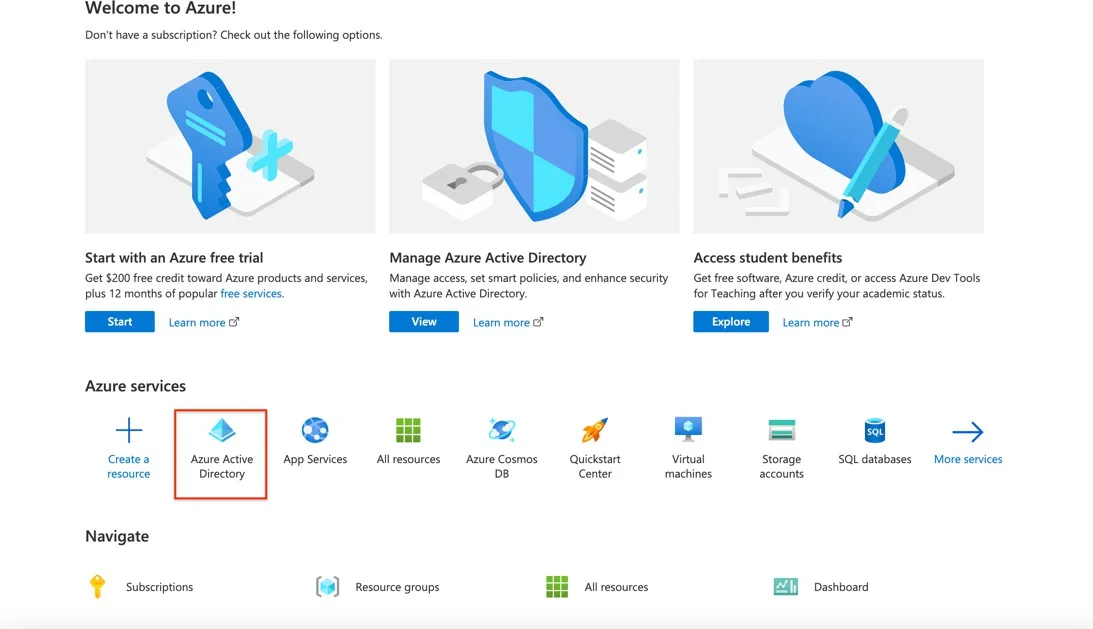
Task: Open the Resource groups link under Navigate
Action: 397,586
